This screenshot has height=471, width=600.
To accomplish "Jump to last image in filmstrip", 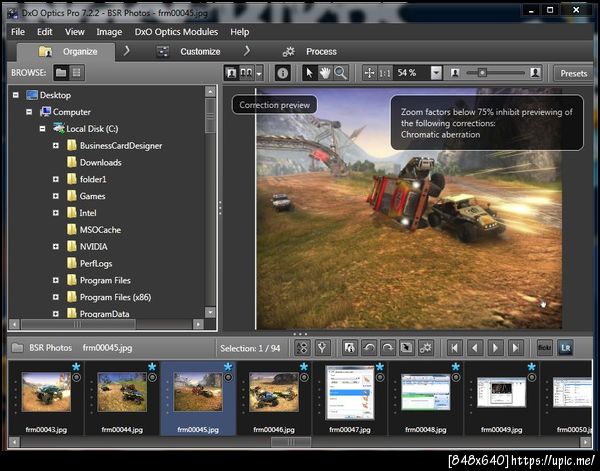I will click(515, 348).
